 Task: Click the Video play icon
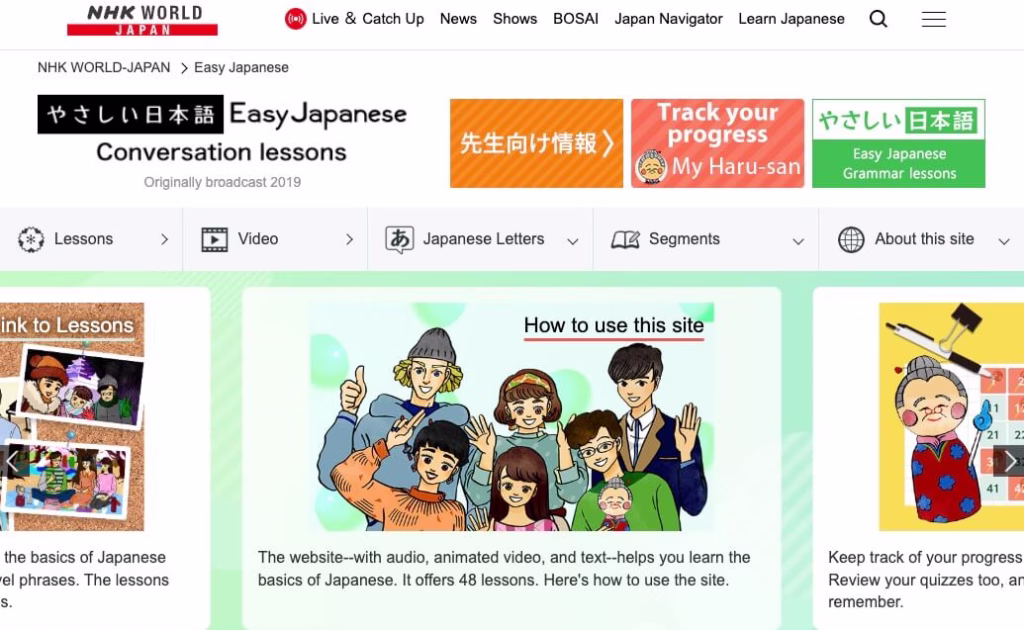[214, 240]
